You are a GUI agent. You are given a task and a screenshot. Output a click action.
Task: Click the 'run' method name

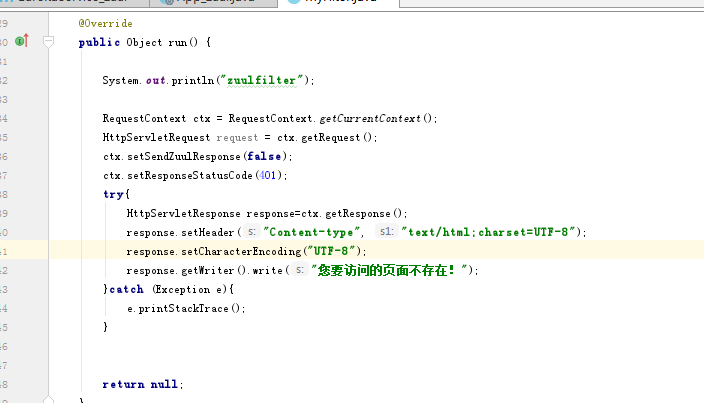point(177,43)
